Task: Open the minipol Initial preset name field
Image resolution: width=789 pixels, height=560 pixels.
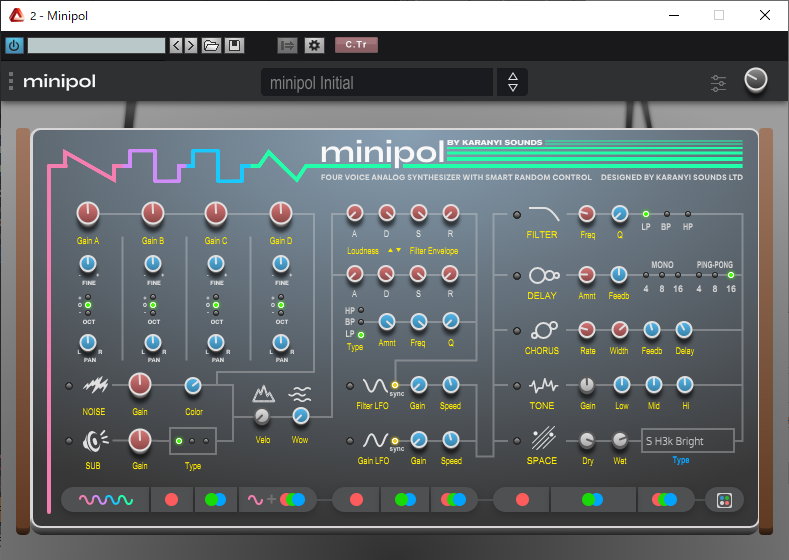Action: pos(377,83)
